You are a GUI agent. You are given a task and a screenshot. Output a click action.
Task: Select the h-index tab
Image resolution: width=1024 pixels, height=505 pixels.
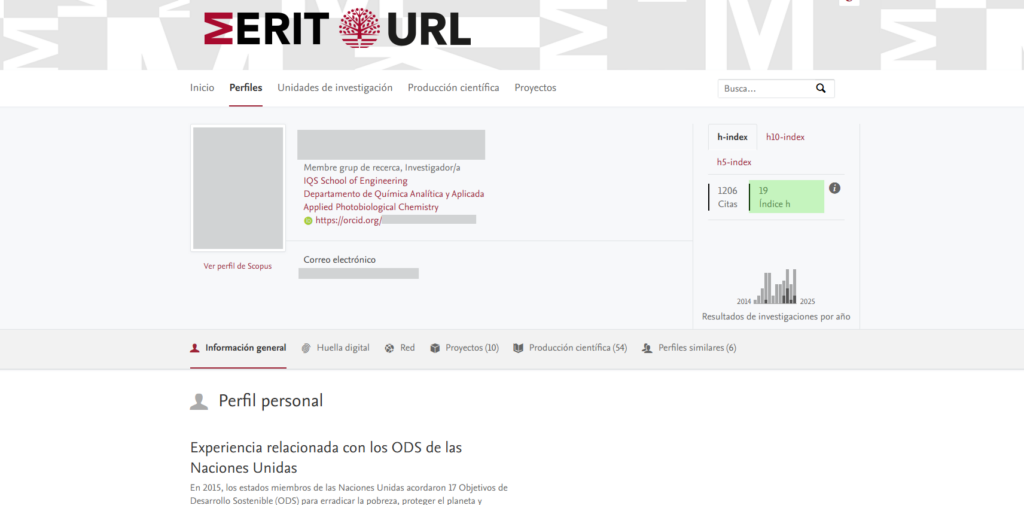[732, 137]
